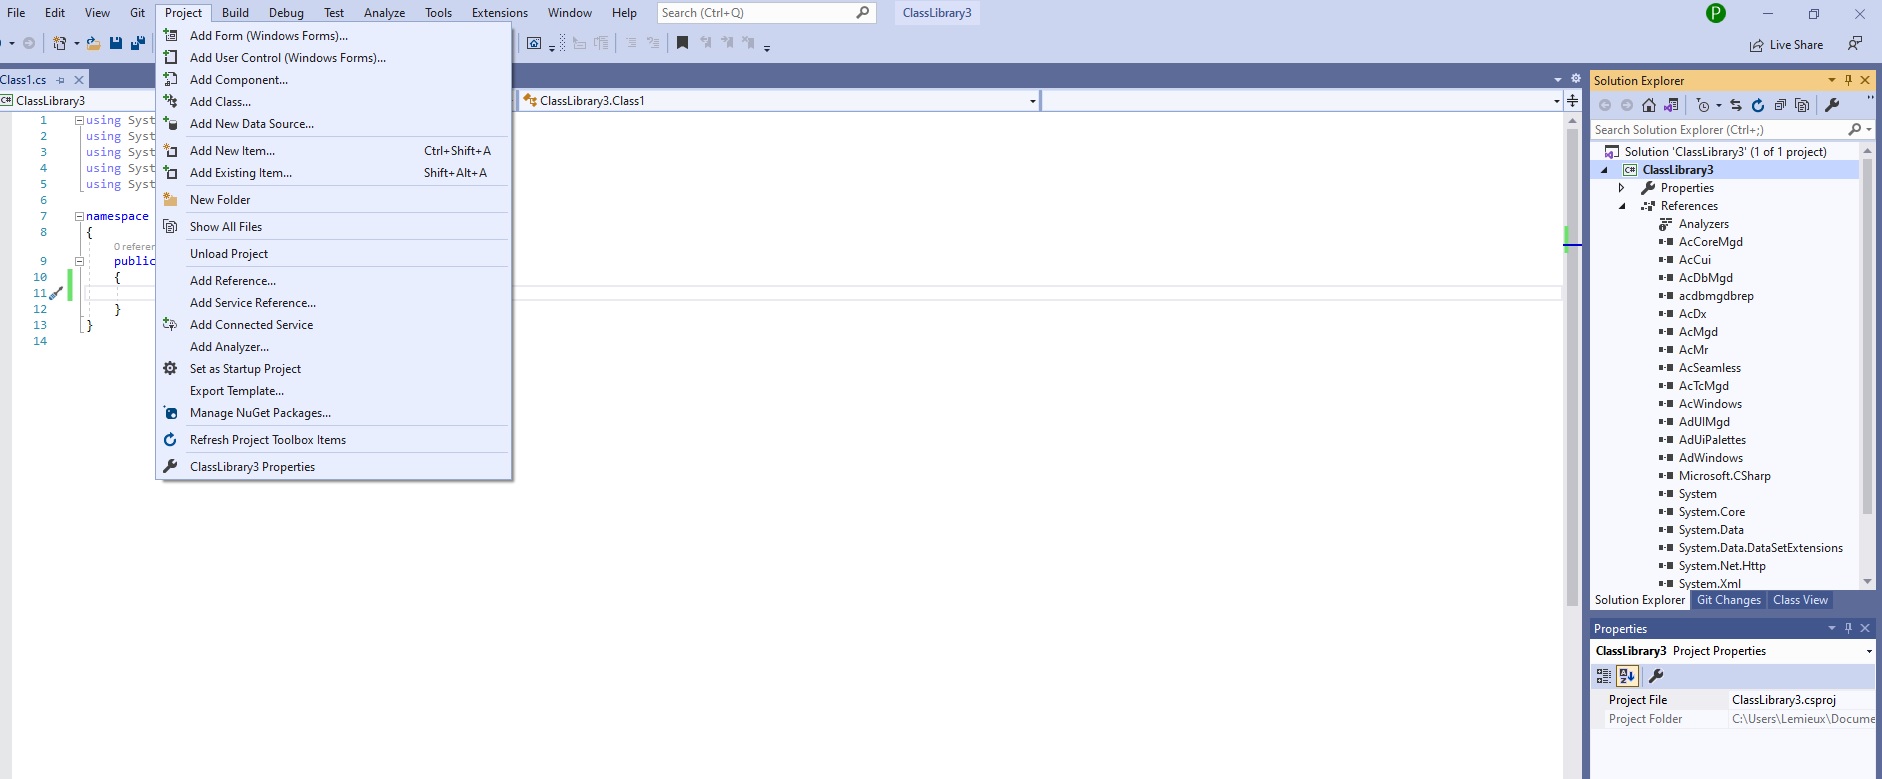
Task: Click Alphabetical sort icon in Properties panel
Action: point(1627,676)
